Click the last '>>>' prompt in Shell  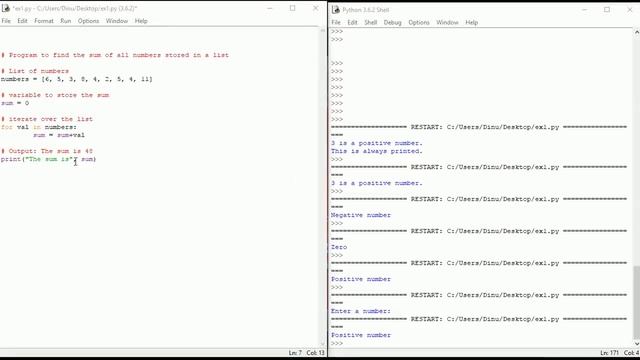tap(337, 343)
